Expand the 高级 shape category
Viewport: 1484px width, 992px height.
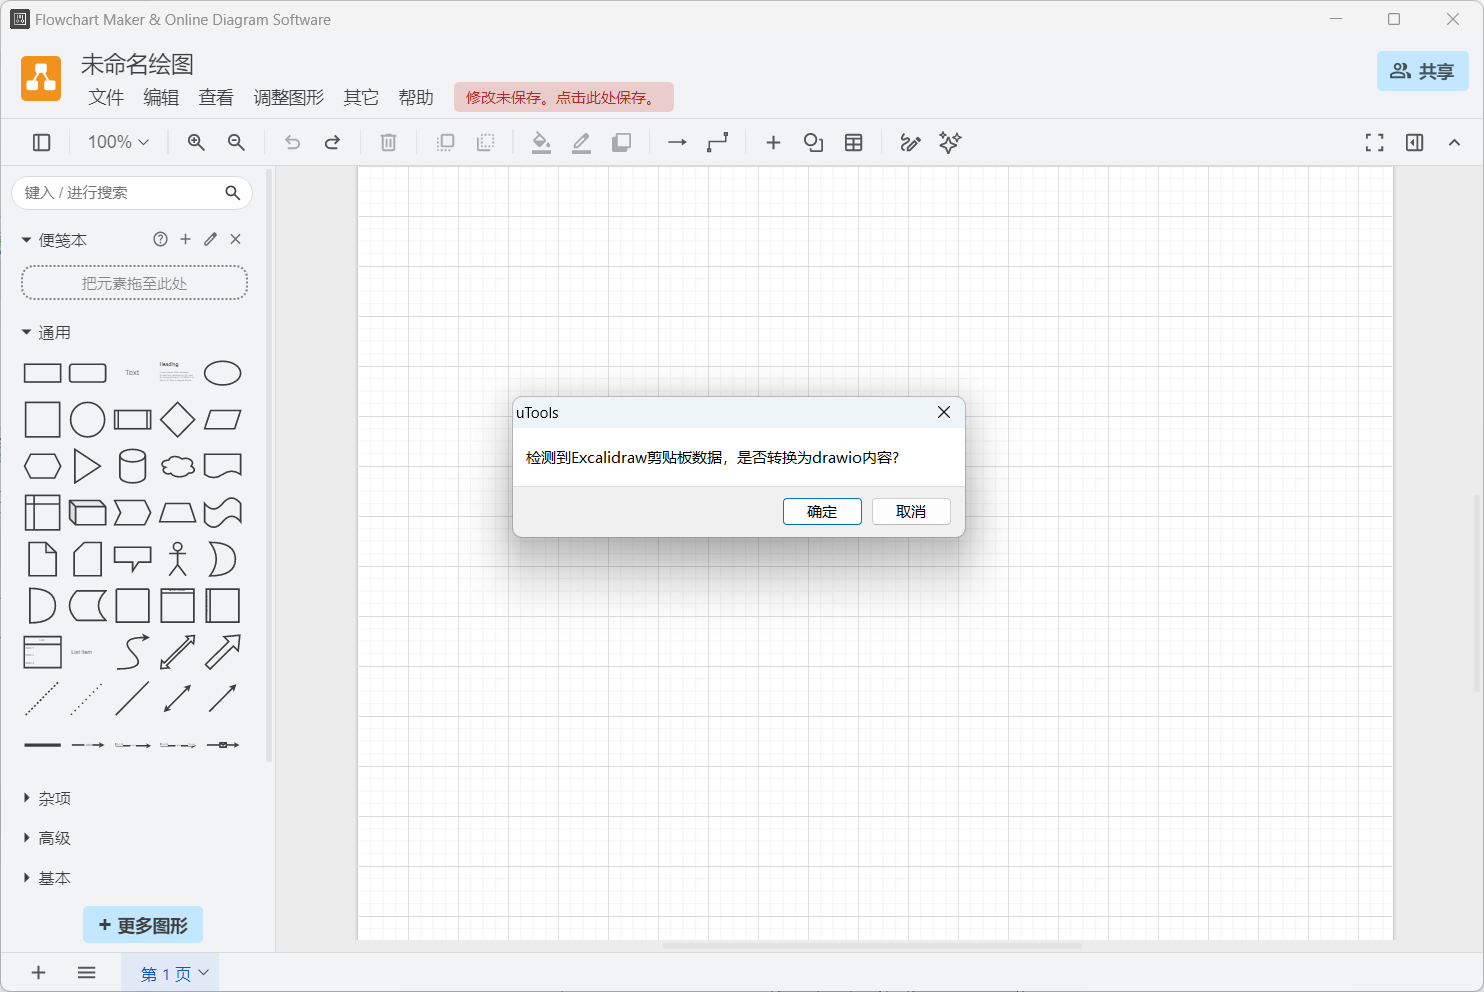(x=54, y=838)
